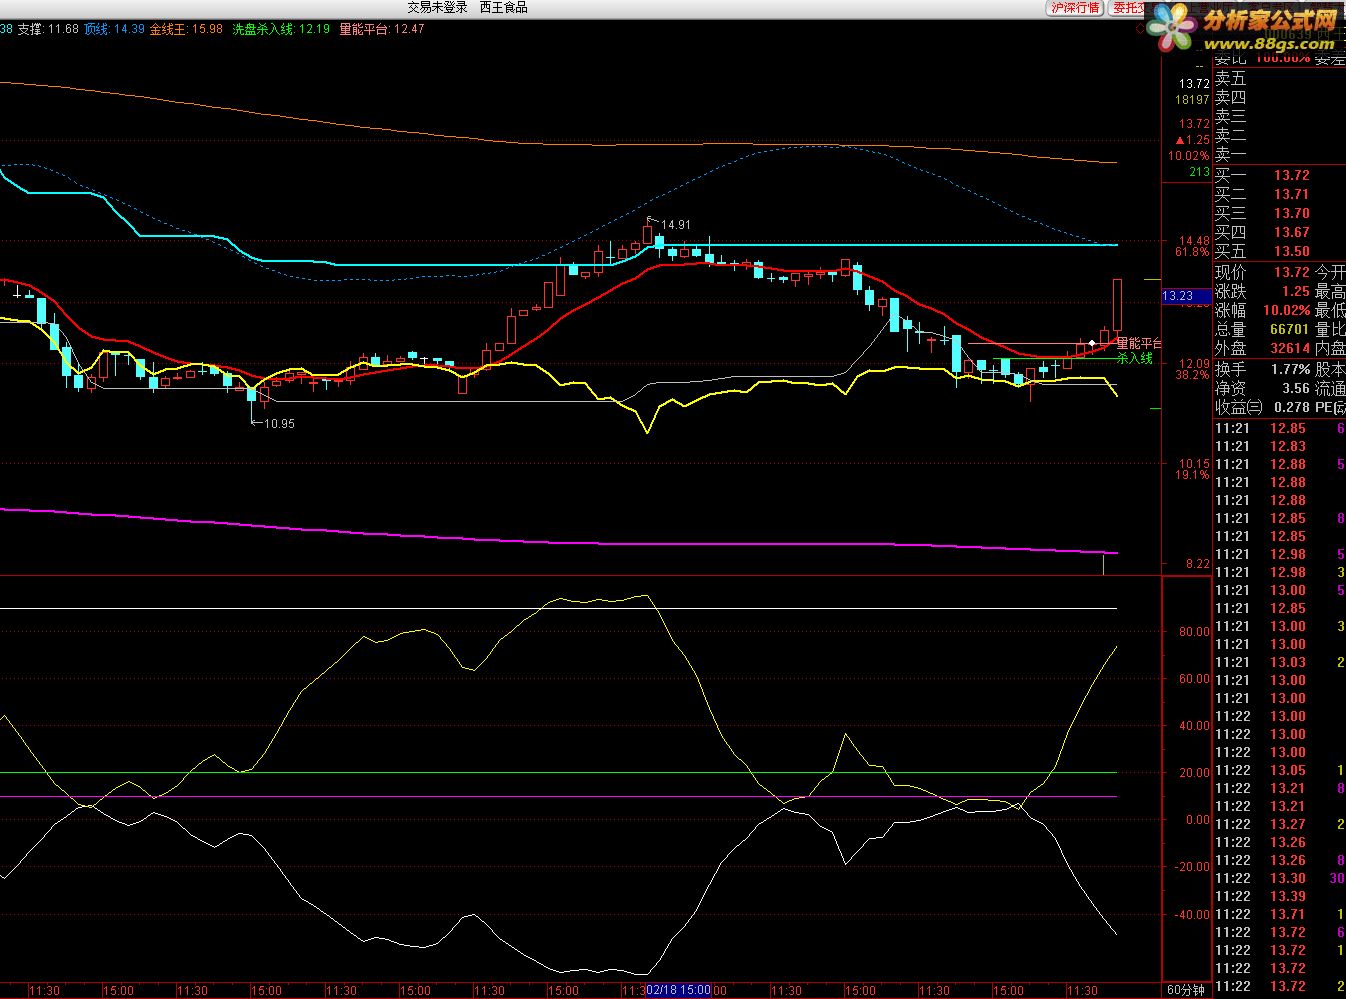Screen dimensions: 1346x999
Task: Select the 卖二 order book row
Action: 1279,135
